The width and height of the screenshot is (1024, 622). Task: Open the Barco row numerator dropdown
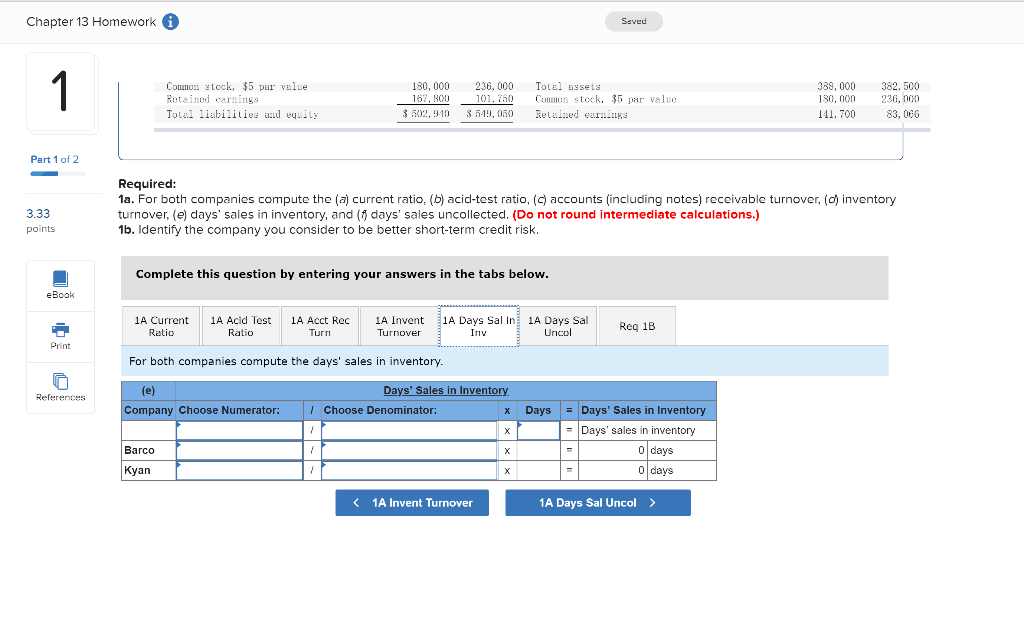(239, 450)
